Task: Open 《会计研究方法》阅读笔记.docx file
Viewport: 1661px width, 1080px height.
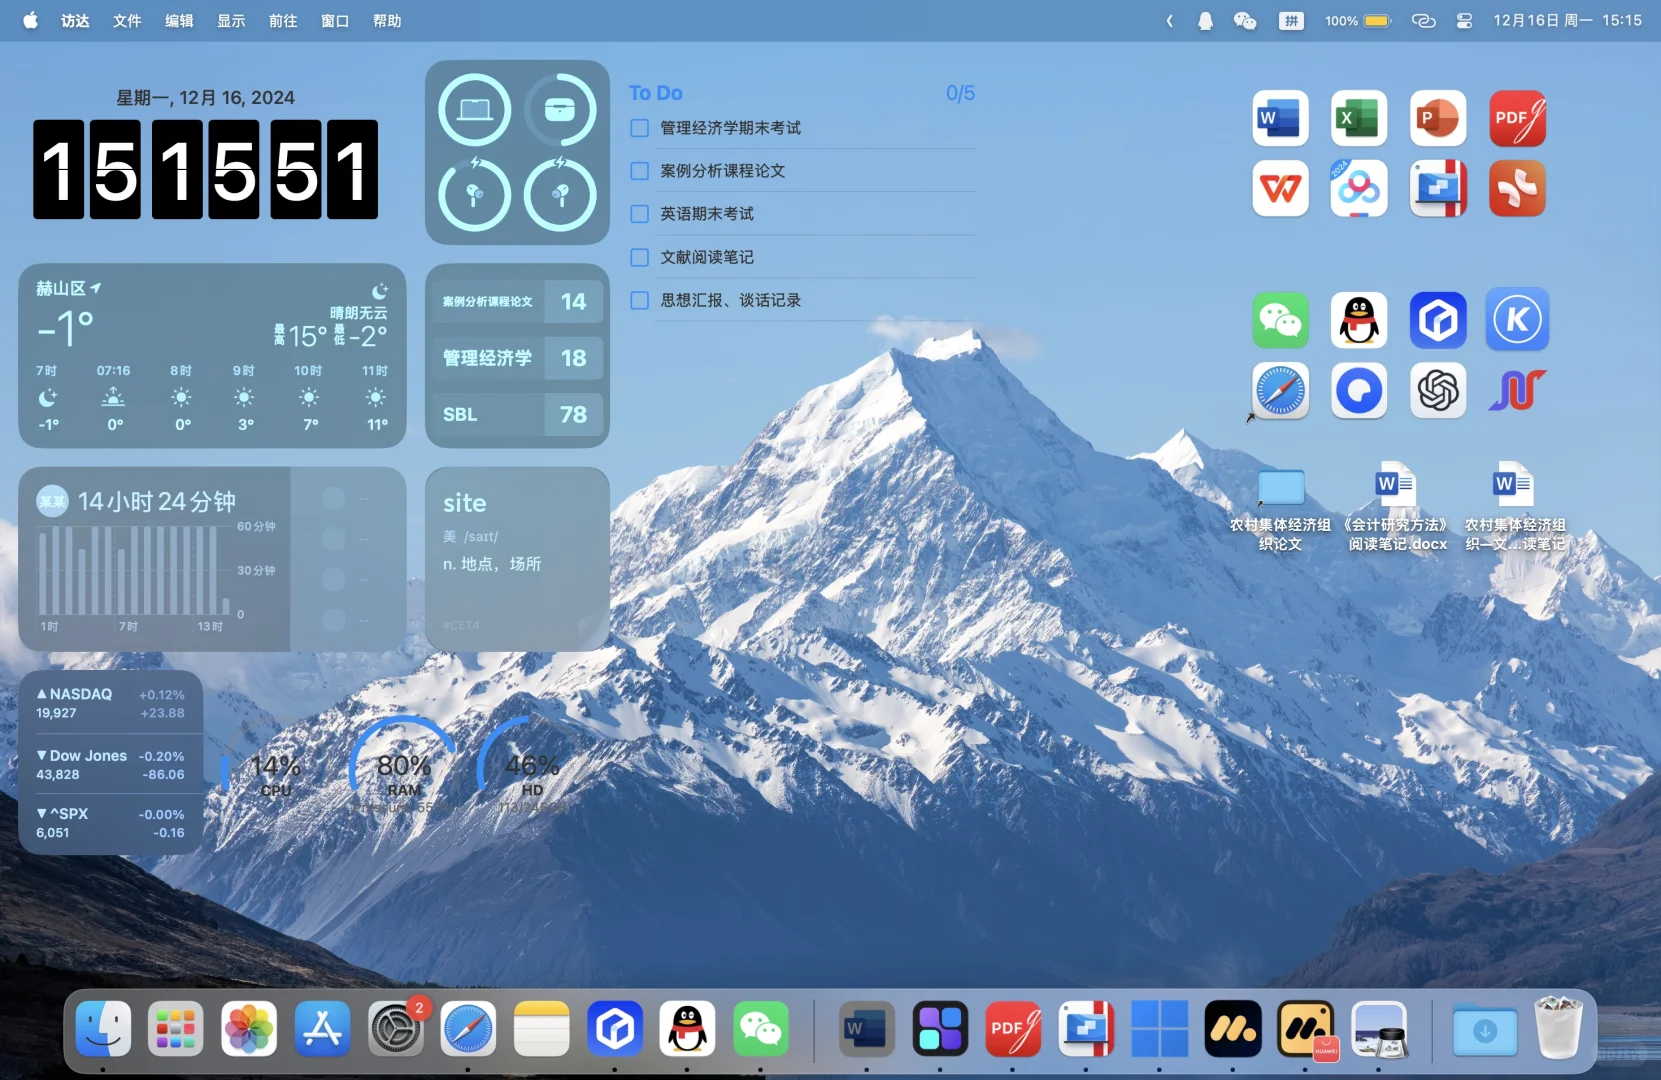Action: [1397, 507]
